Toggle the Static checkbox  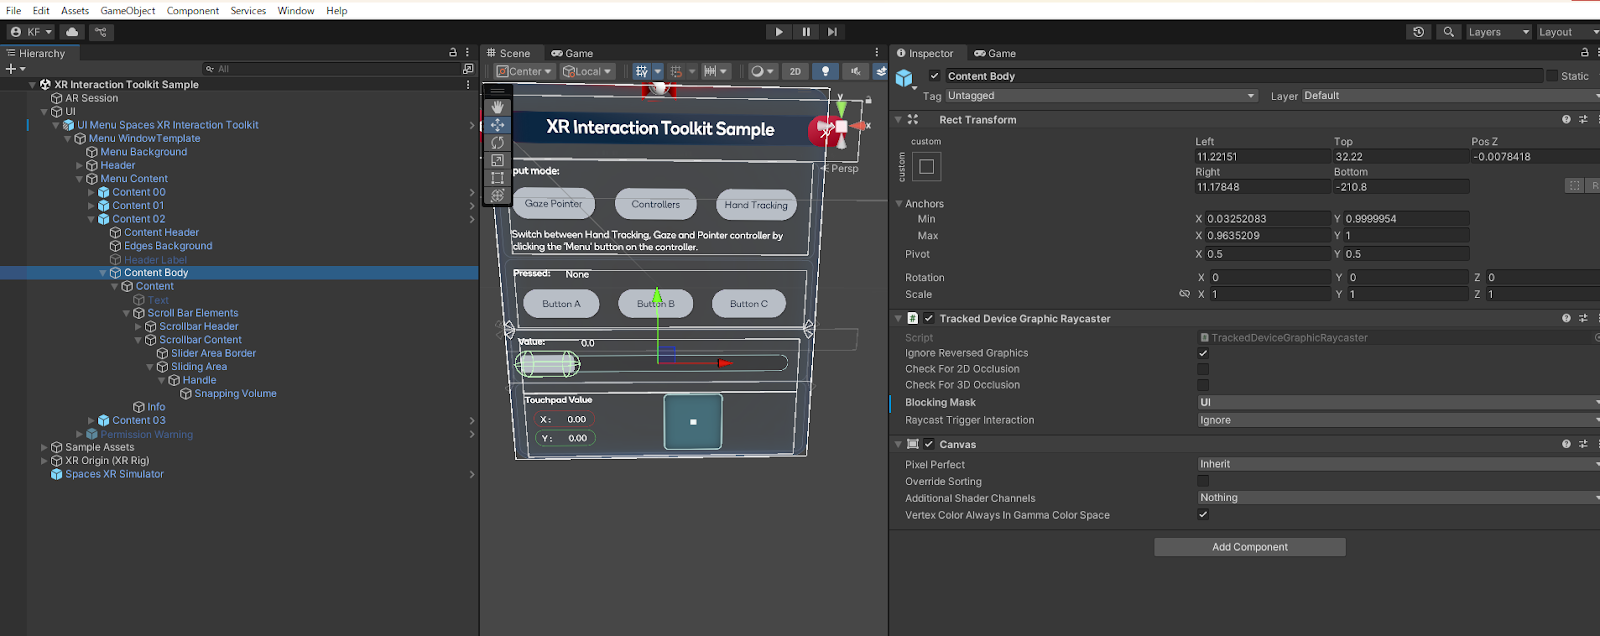tap(1552, 76)
